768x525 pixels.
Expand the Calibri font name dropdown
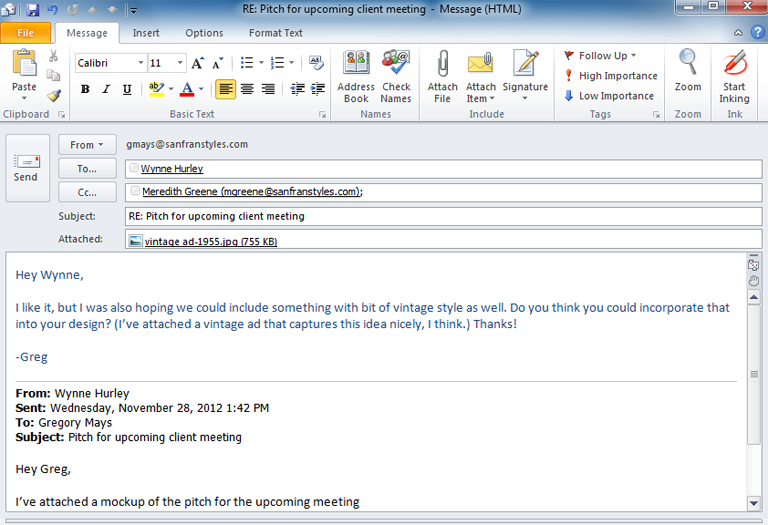(x=140, y=63)
